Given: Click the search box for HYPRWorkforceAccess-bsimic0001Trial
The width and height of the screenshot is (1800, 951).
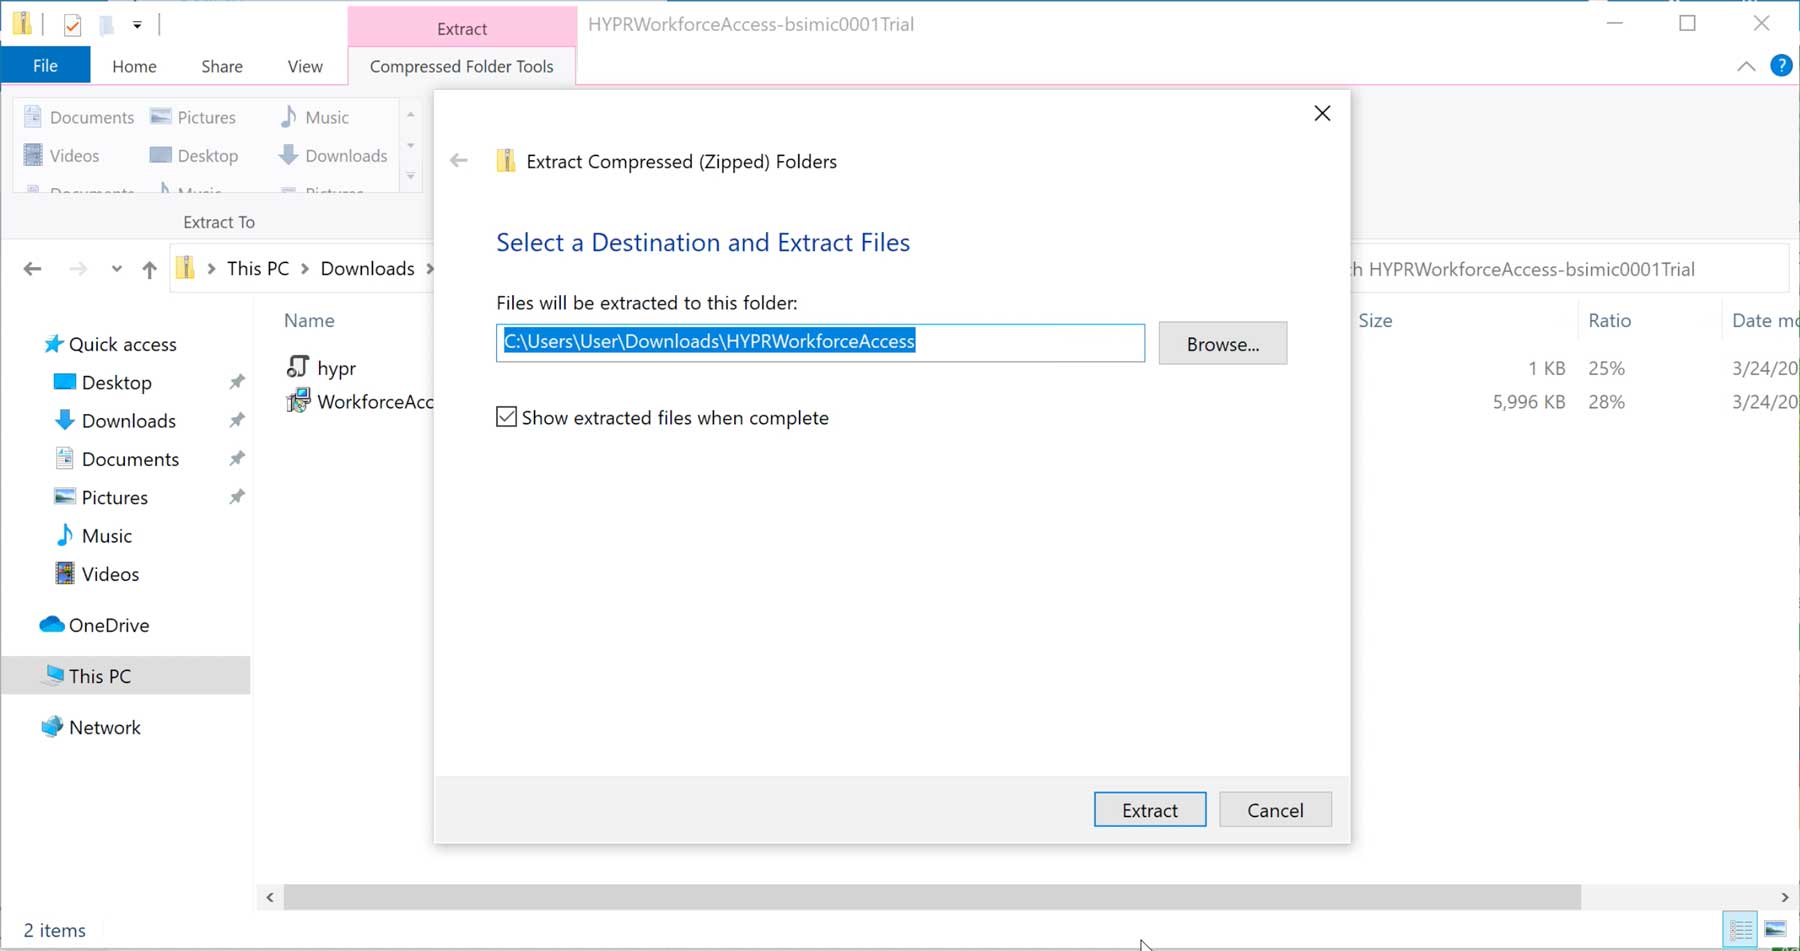Looking at the screenshot, I should (1568, 269).
